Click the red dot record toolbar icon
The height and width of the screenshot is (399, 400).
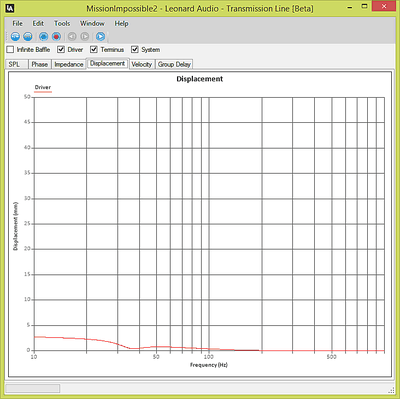click(x=56, y=36)
